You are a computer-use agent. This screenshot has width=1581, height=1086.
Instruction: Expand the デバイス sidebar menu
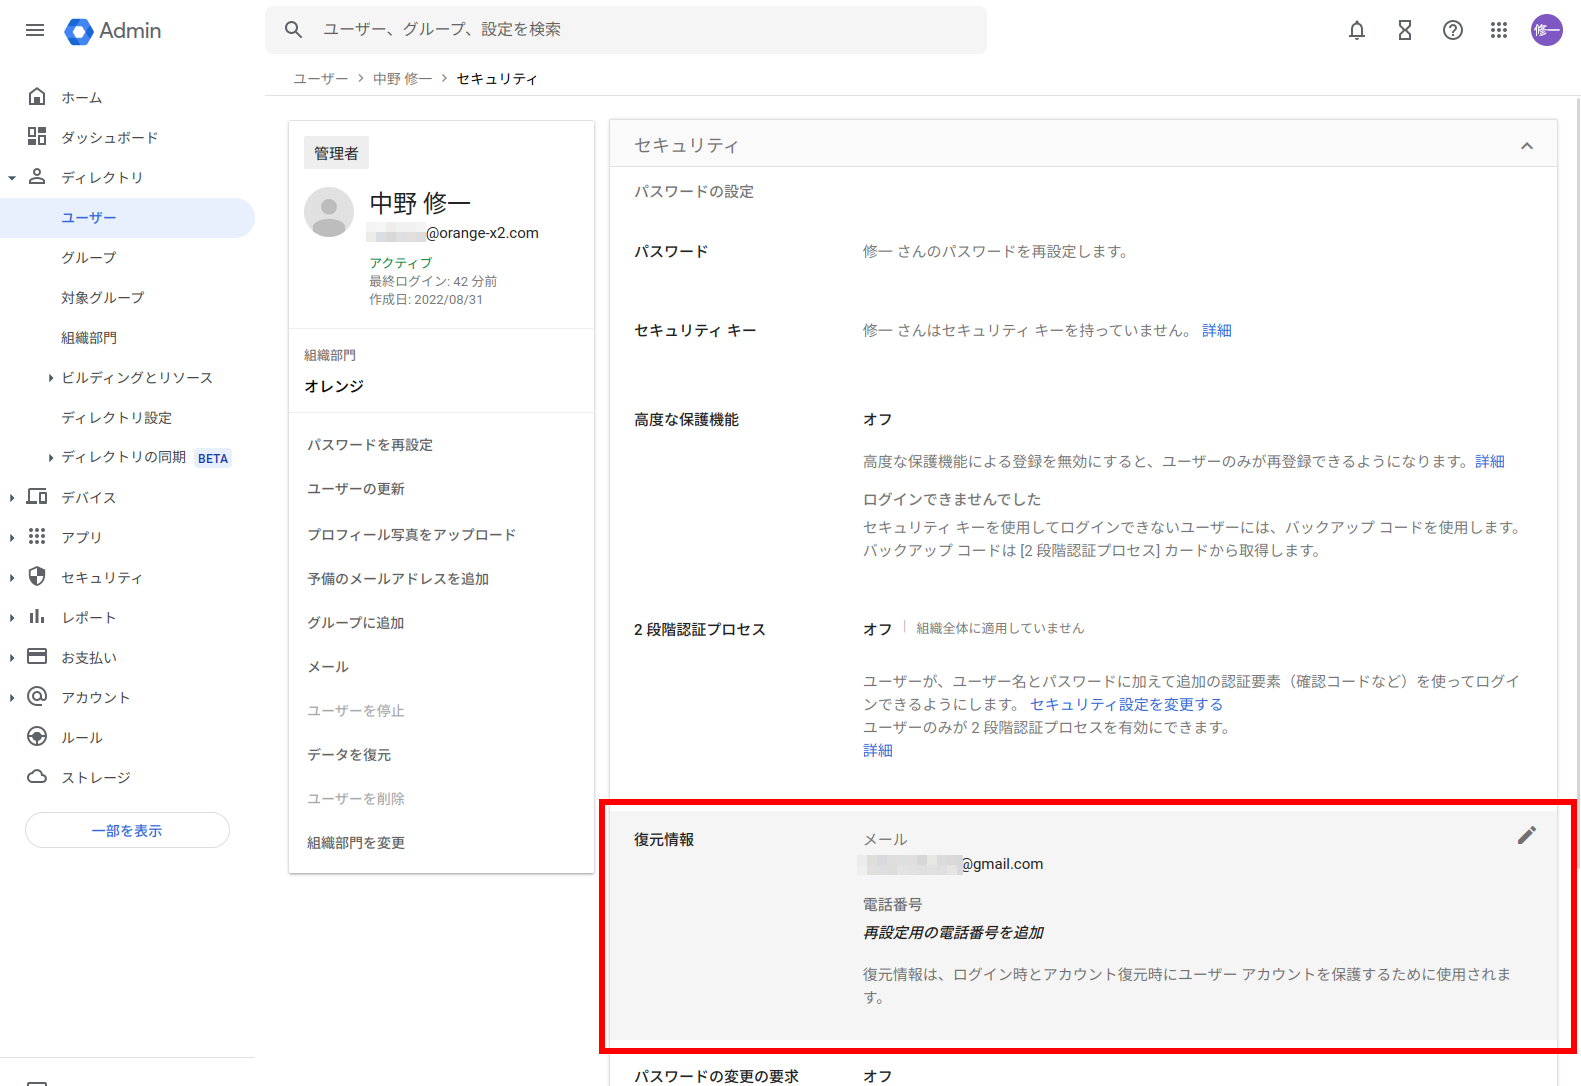tap(12, 497)
